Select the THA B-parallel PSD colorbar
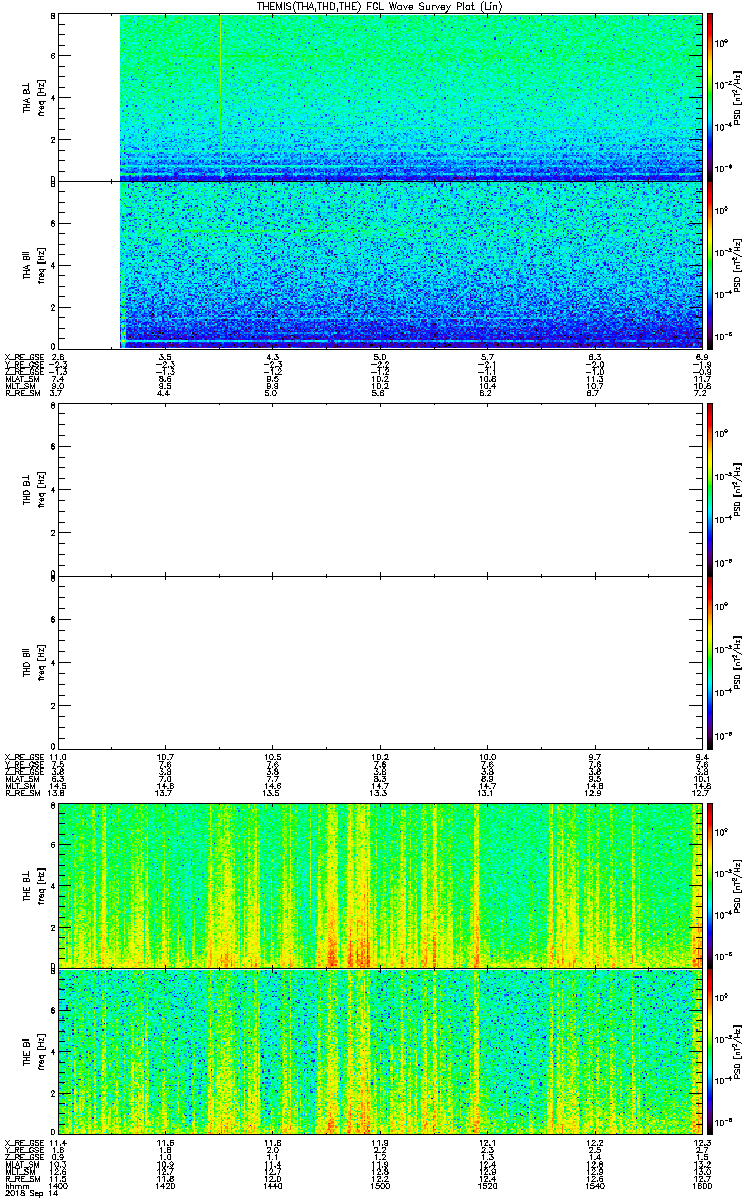 (710, 264)
